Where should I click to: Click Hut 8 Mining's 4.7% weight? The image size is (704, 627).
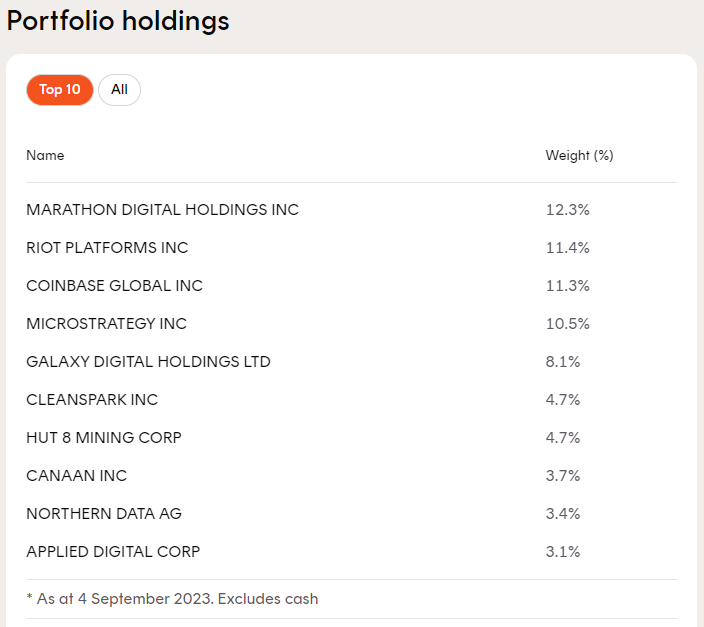click(x=563, y=437)
